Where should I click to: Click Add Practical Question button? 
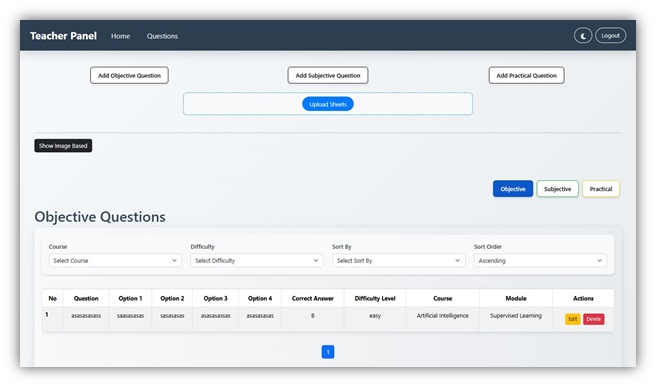pyautogui.click(x=526, y=75)
